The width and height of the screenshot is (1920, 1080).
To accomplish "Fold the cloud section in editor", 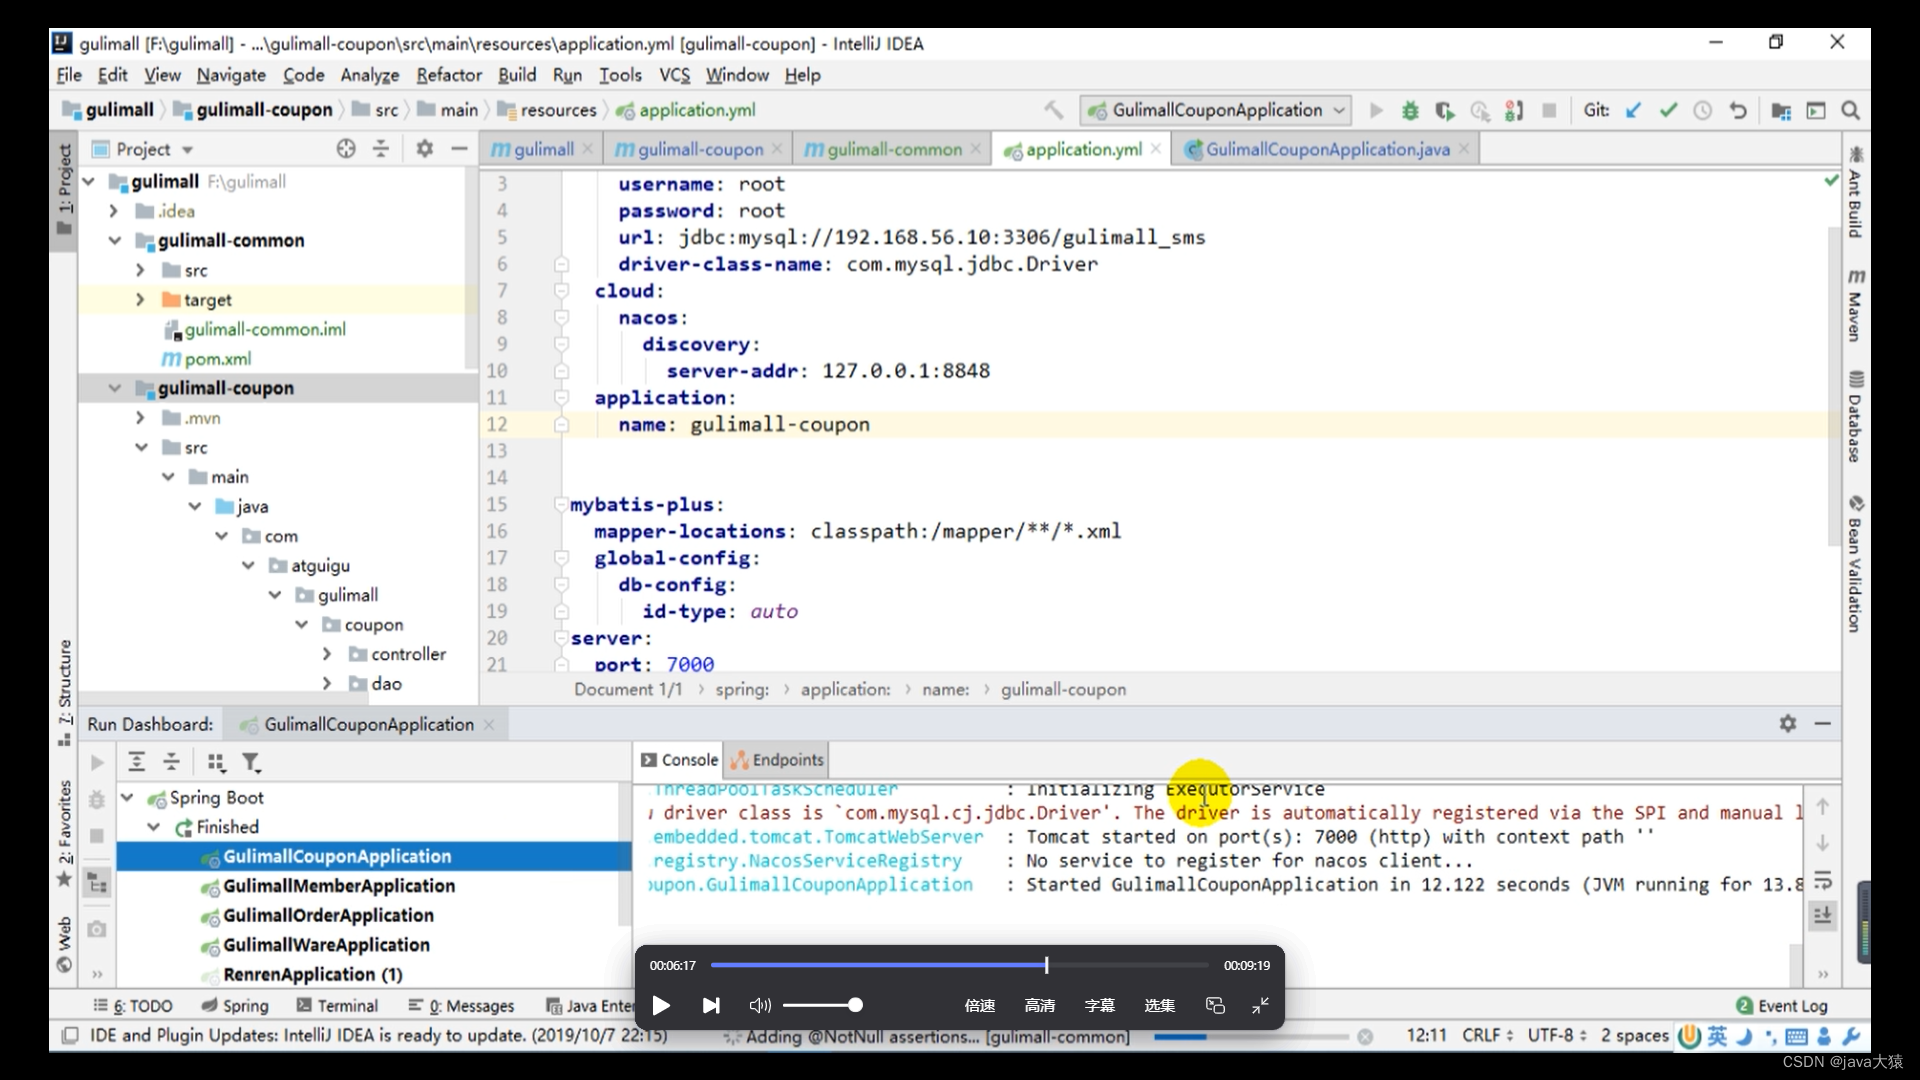I will (561, 291).
